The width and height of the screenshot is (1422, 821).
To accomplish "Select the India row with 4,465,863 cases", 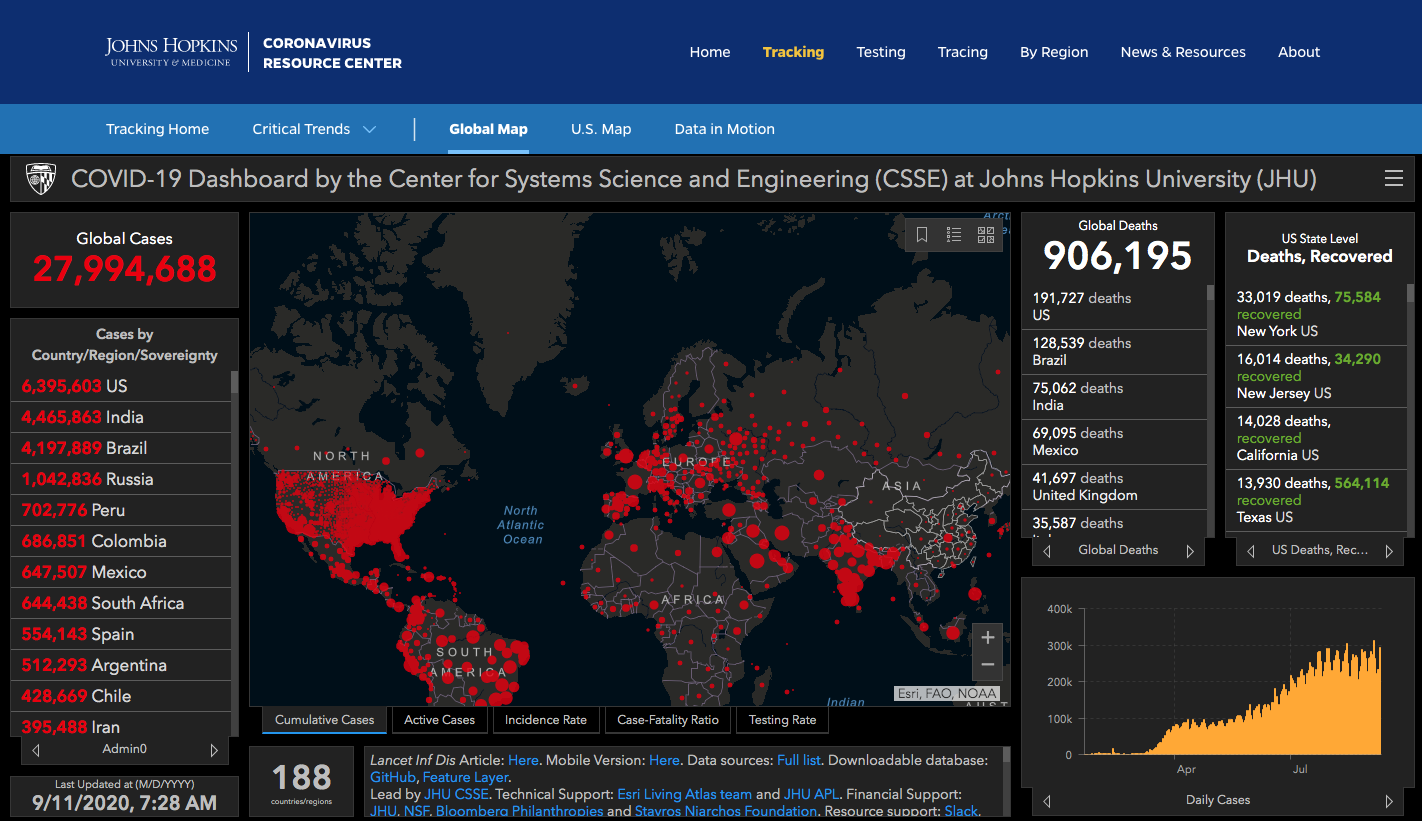I will click(x=120, y=417).
